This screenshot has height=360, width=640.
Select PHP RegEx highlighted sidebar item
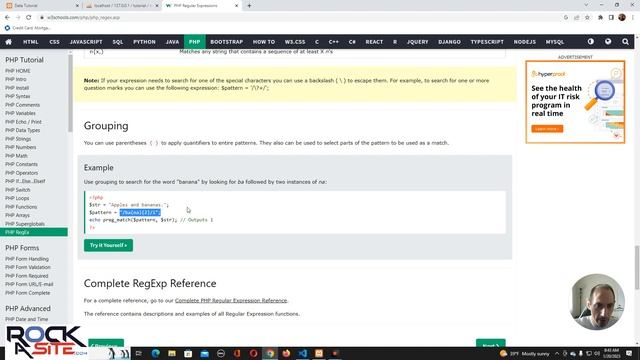[34, 232]
